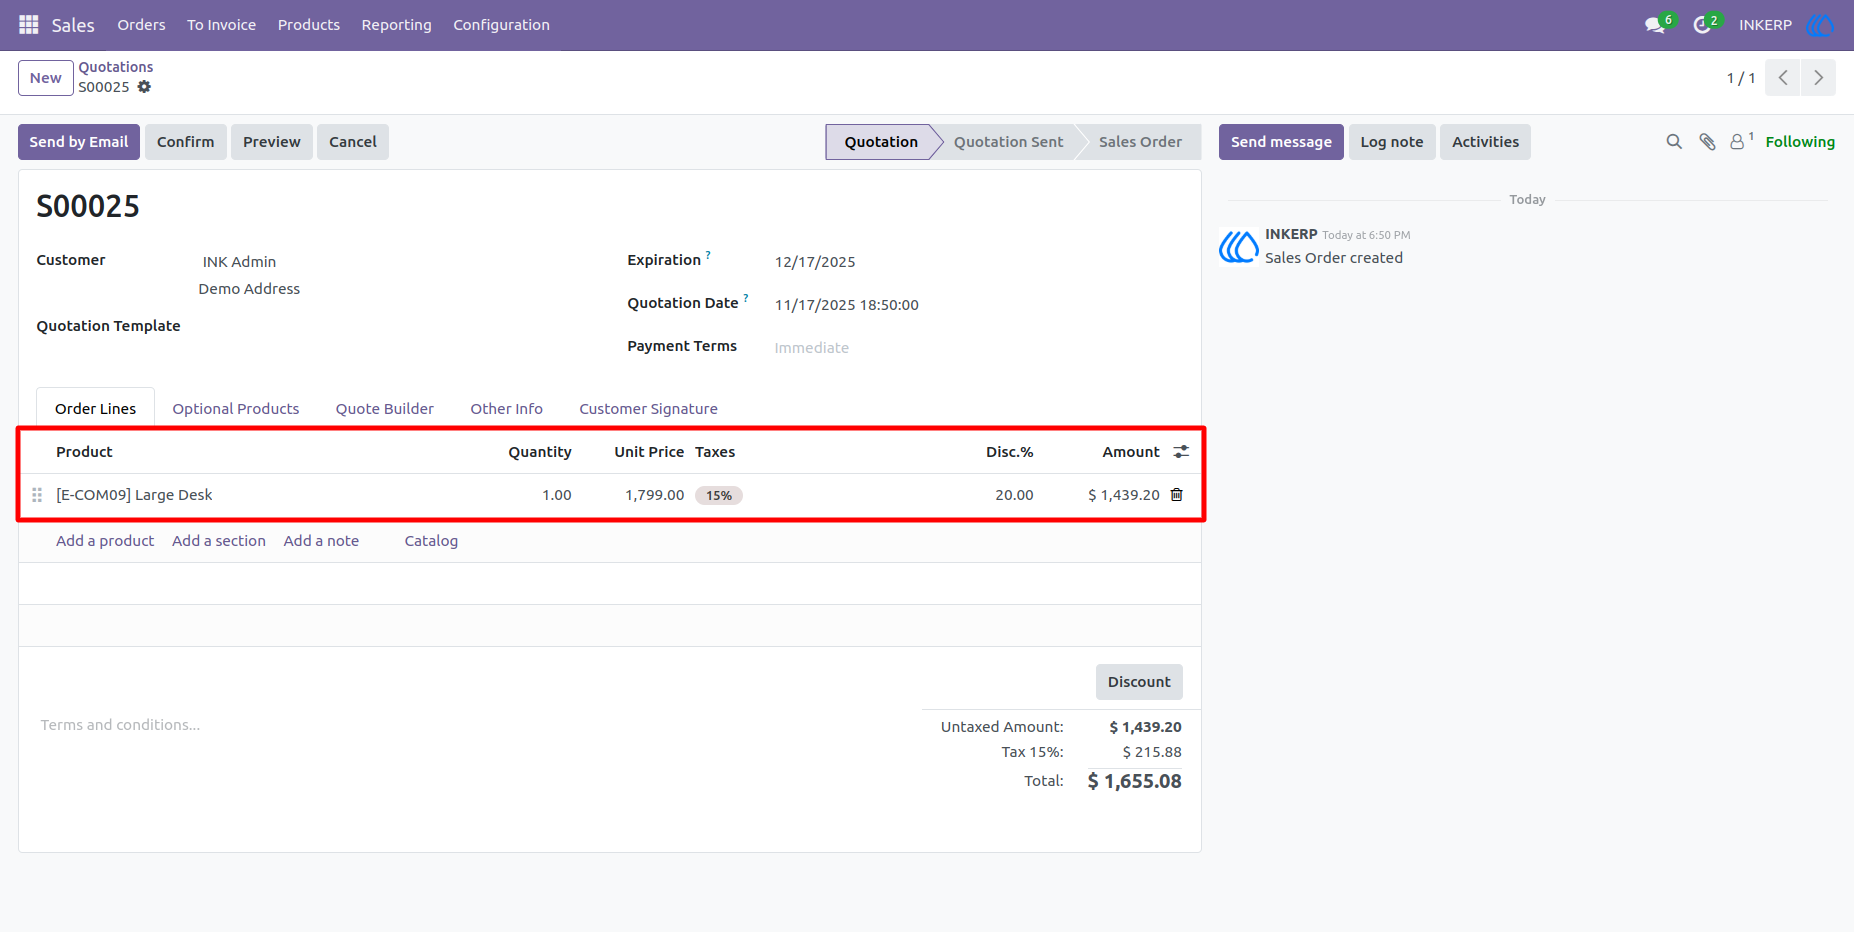The image size is (1854, 932).
Task: Grab the Large Desk row drag handle
Action: 37,495
